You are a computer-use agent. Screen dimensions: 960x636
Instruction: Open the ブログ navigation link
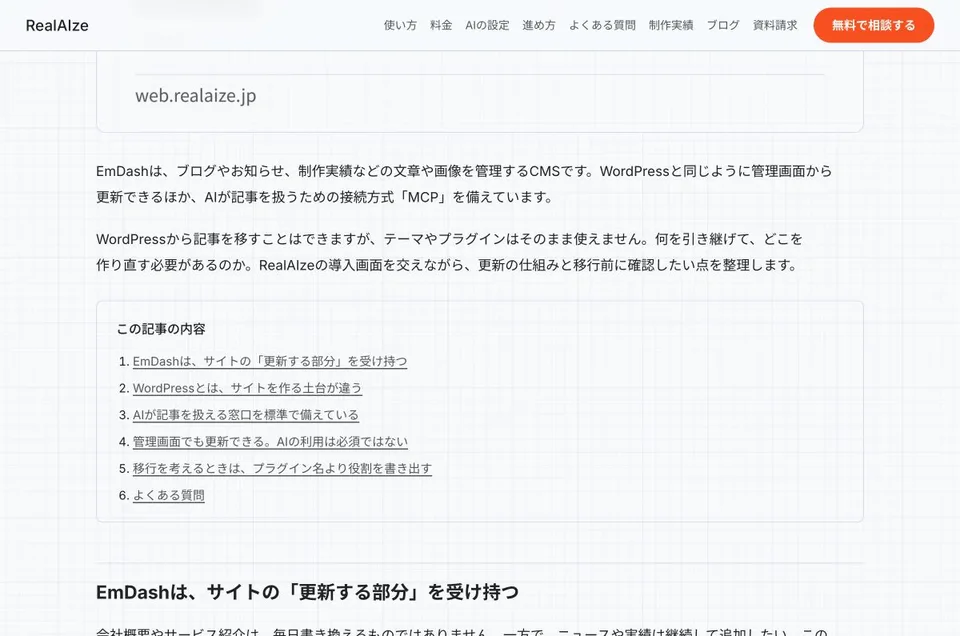click(x=723, y=25)
